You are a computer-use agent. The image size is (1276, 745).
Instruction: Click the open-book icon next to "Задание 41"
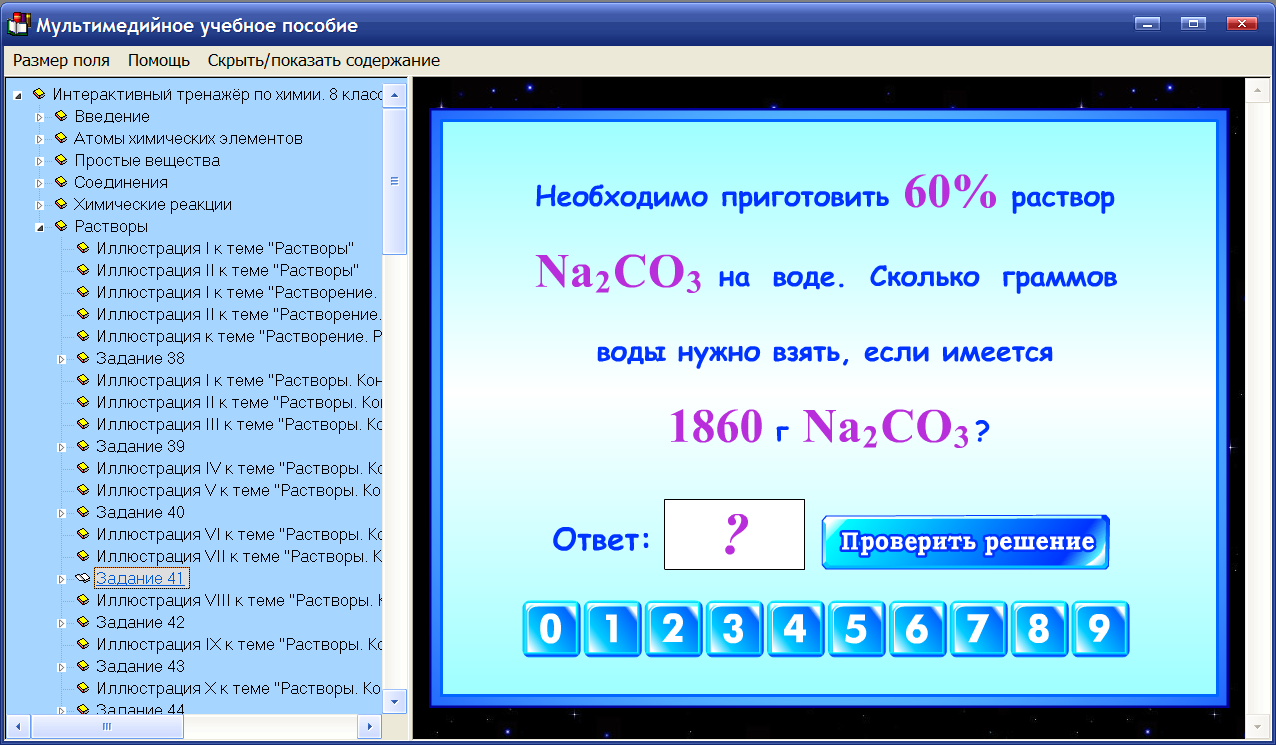tap(83, 578)
